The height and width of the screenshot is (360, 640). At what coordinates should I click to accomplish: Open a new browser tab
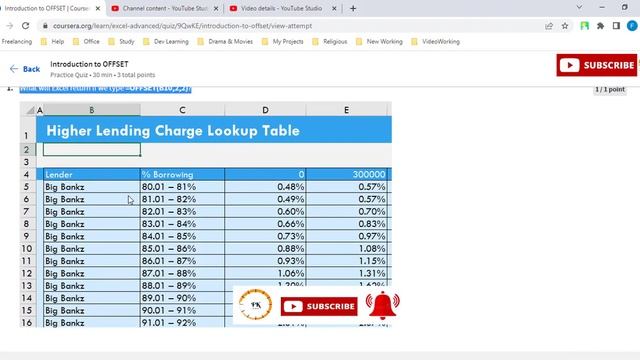coord(353,8)
